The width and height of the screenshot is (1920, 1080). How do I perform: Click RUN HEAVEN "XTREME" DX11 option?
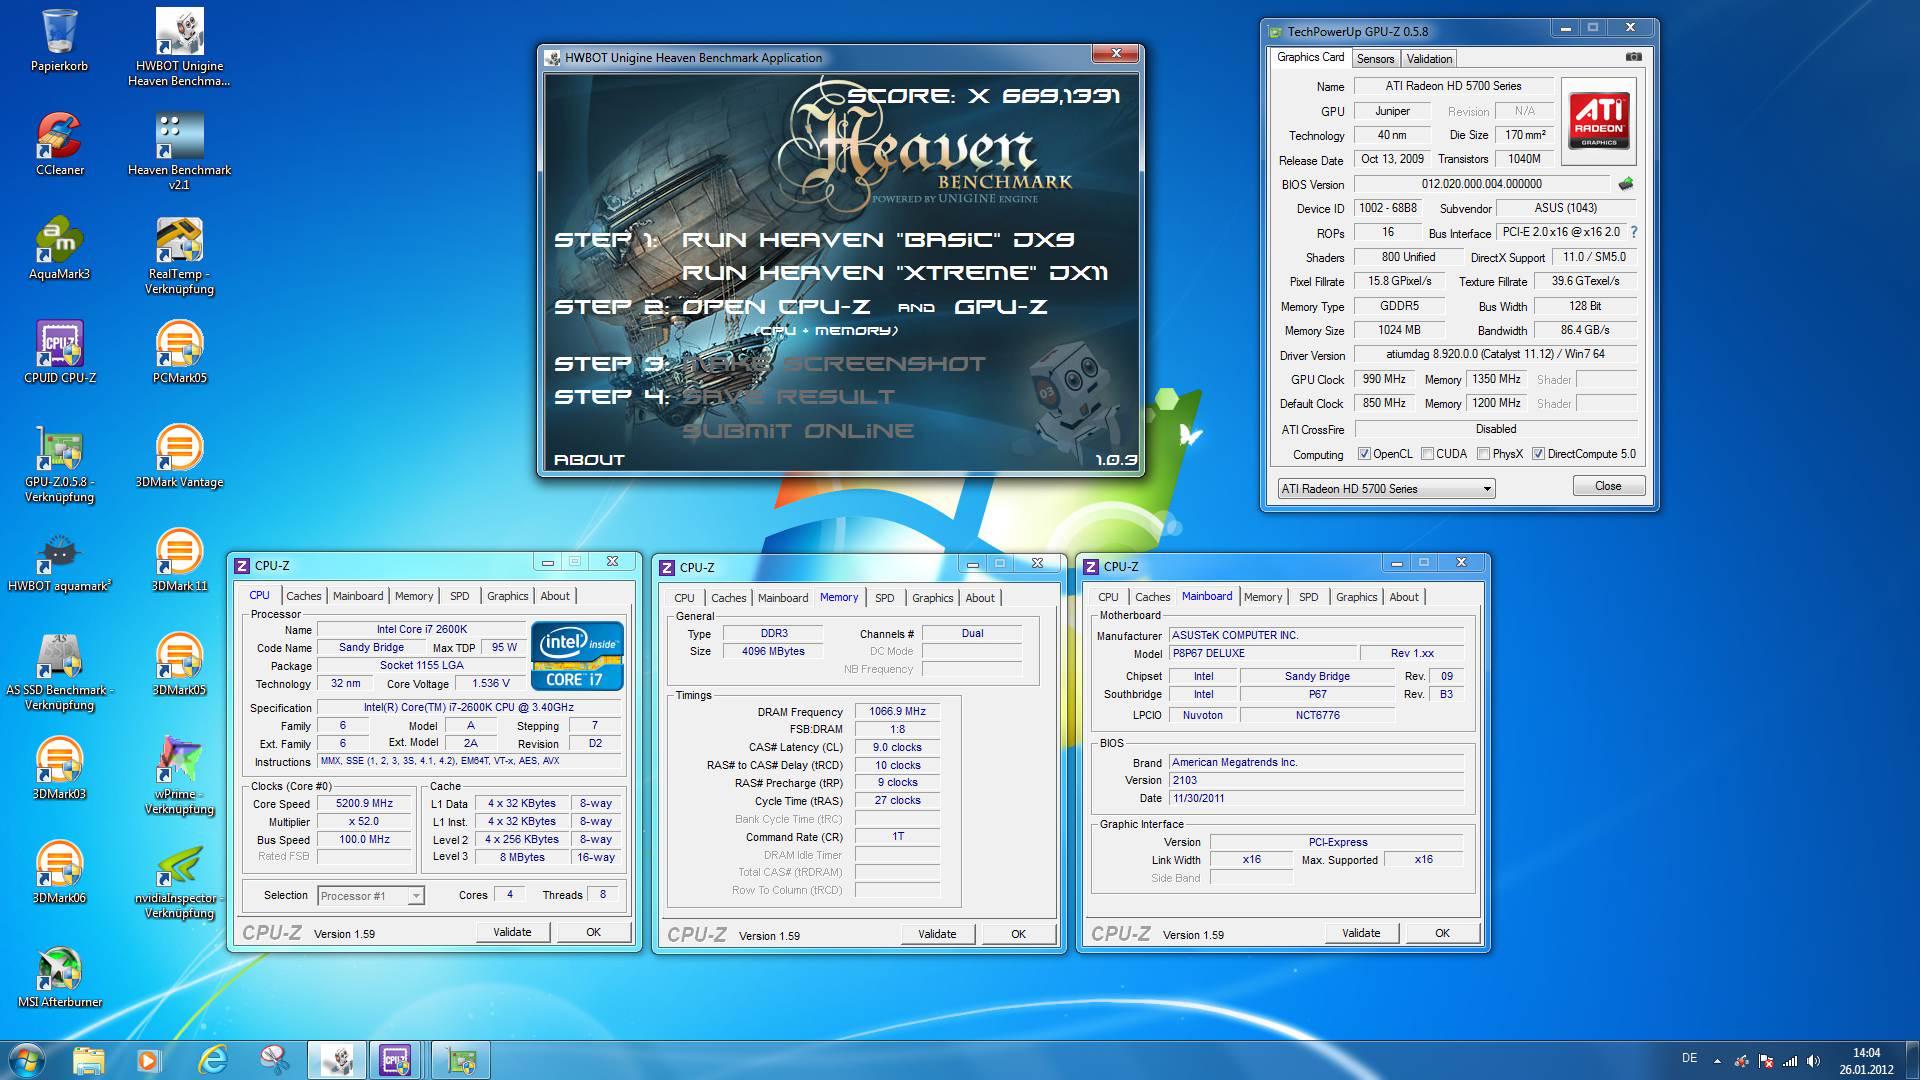click(894, 273)
